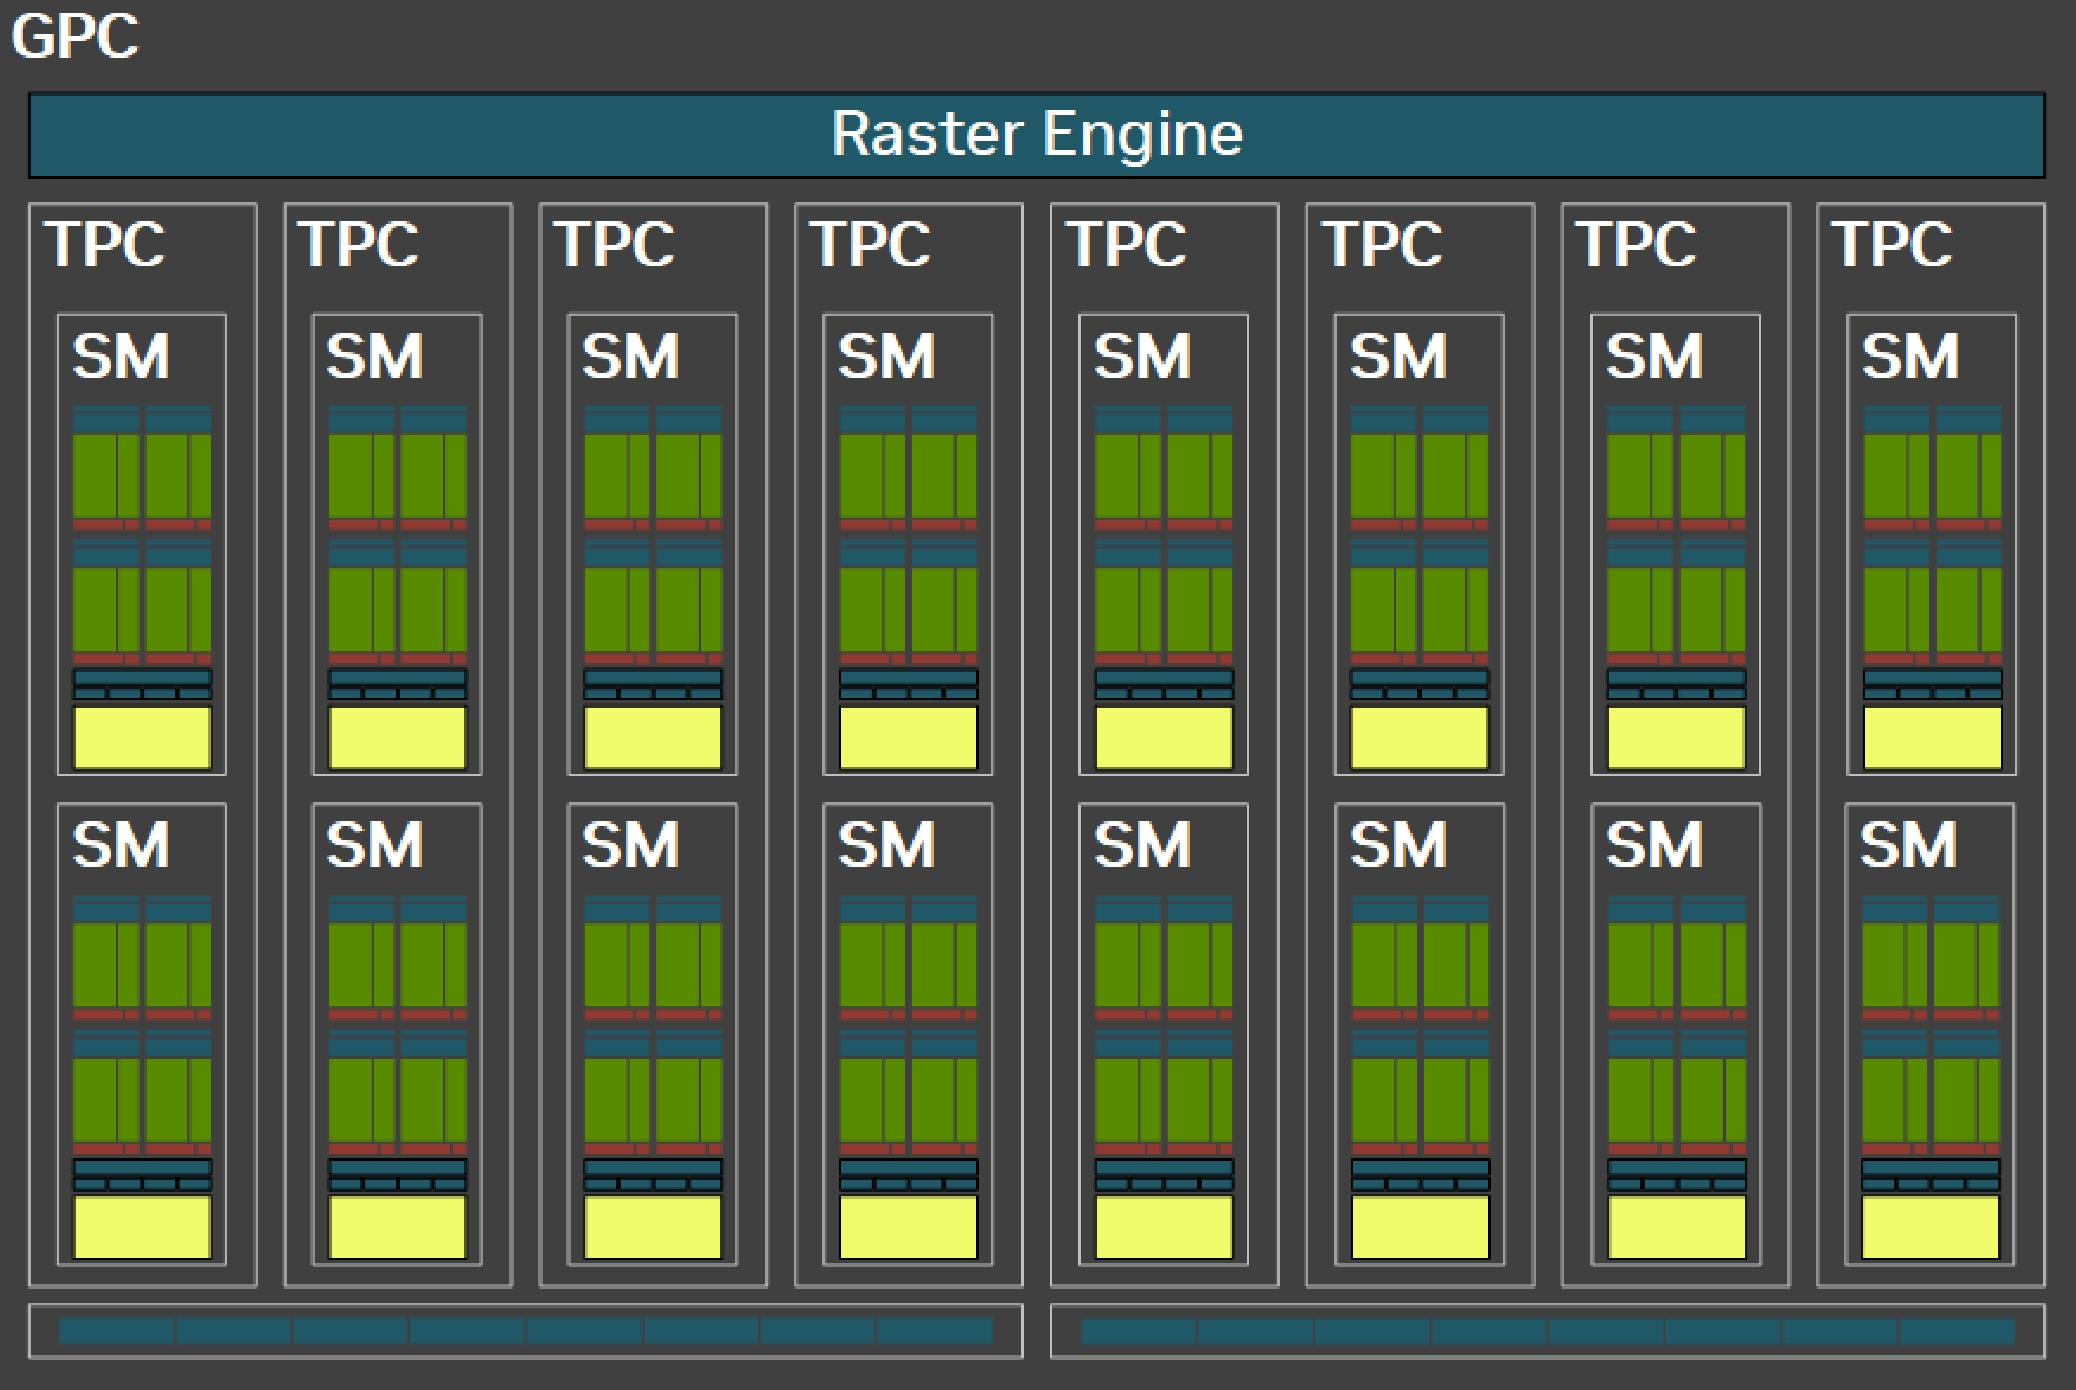Click lower SM label in fifth TPC
2076x1390 pixels.
[x=1142, y=846]
